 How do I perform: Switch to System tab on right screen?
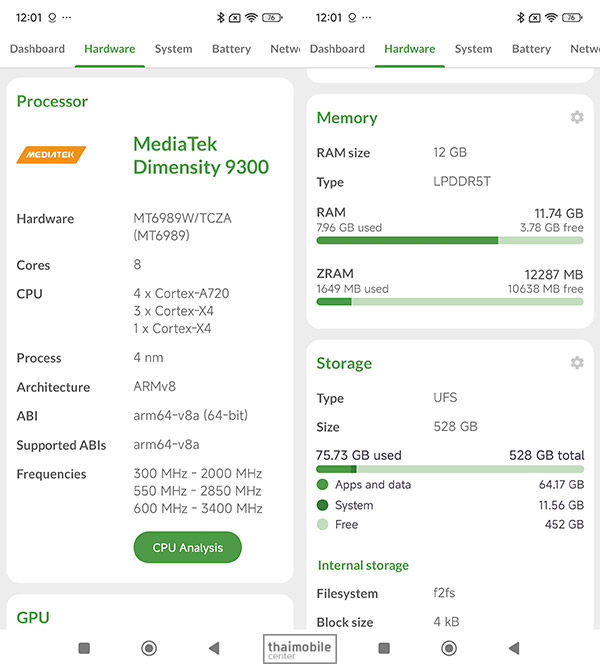click(474, 49)
